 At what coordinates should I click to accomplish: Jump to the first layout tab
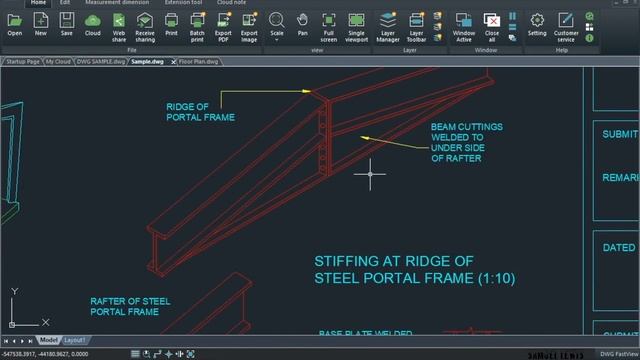(6, 341)
